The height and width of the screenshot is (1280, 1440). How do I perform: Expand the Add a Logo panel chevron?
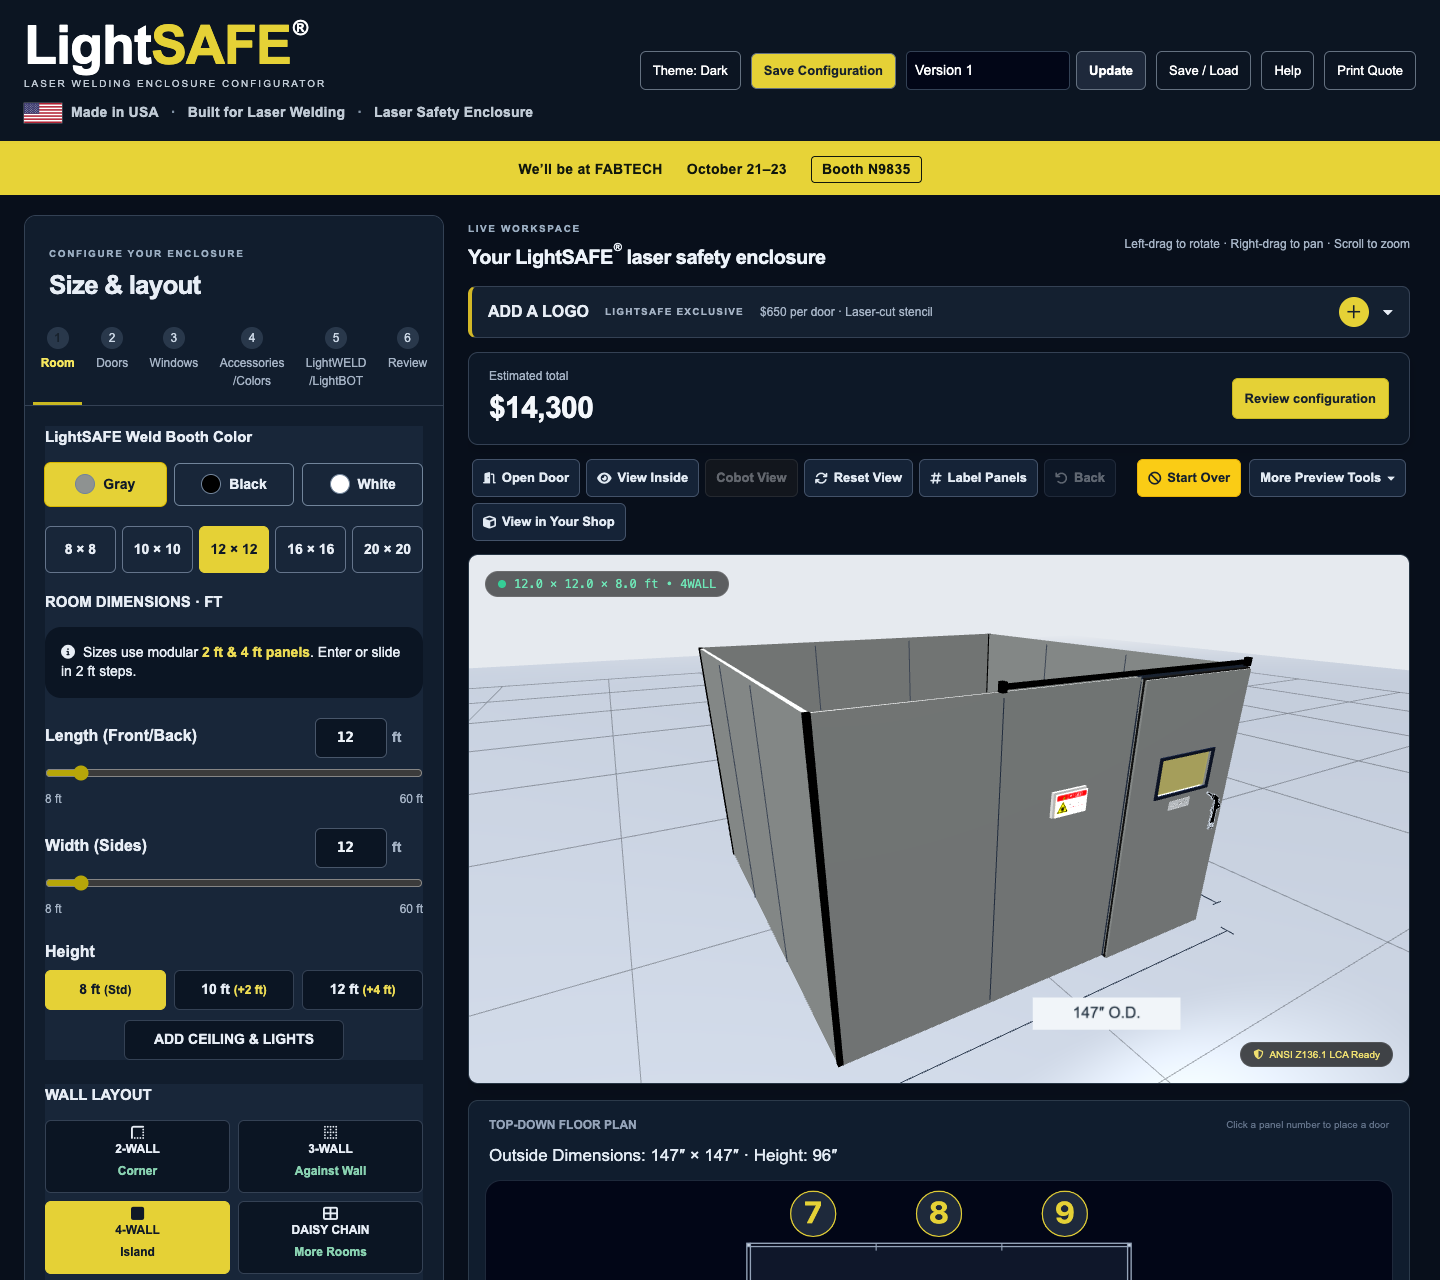1388,312
